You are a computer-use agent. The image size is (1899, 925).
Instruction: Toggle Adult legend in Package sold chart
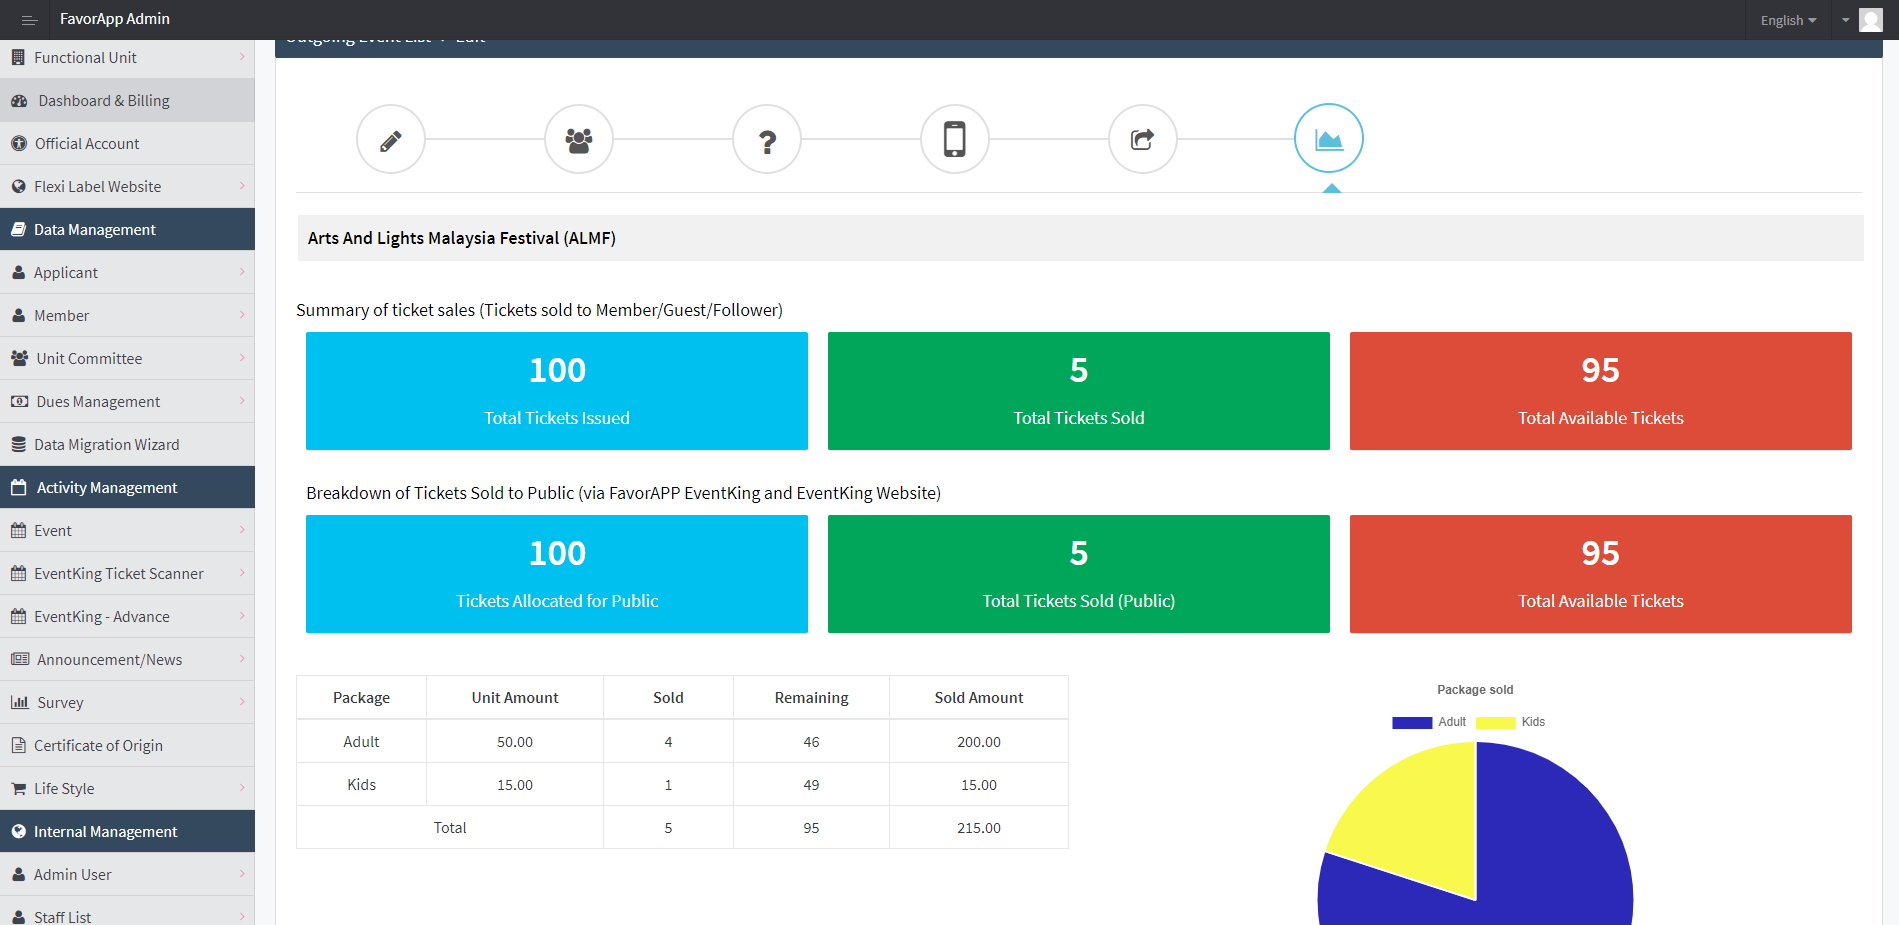coord(1428,722)
